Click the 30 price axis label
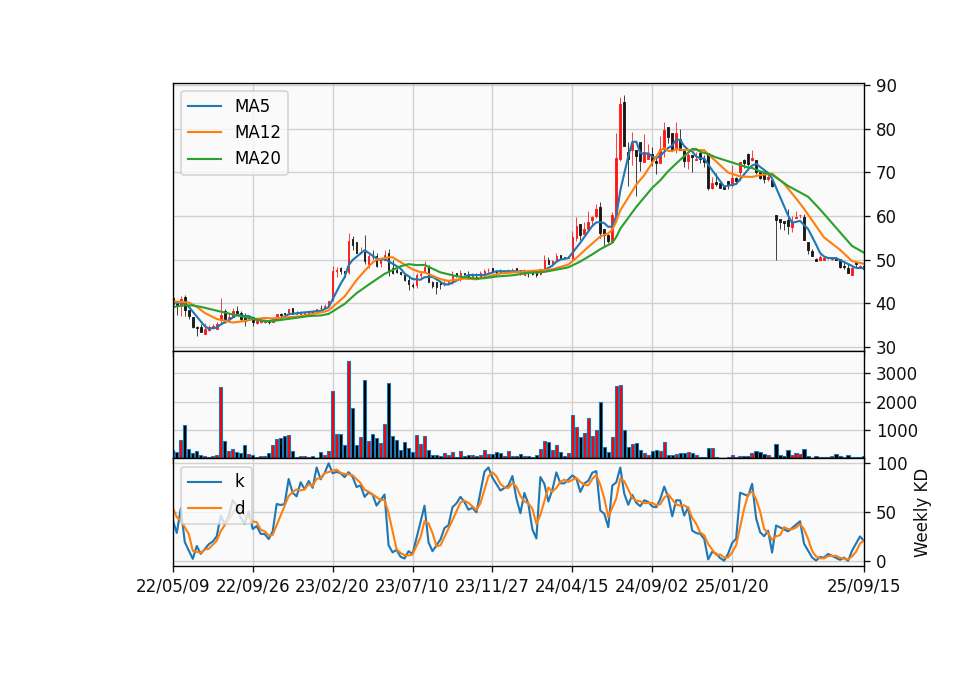960x690 pixels. (886, 348)
